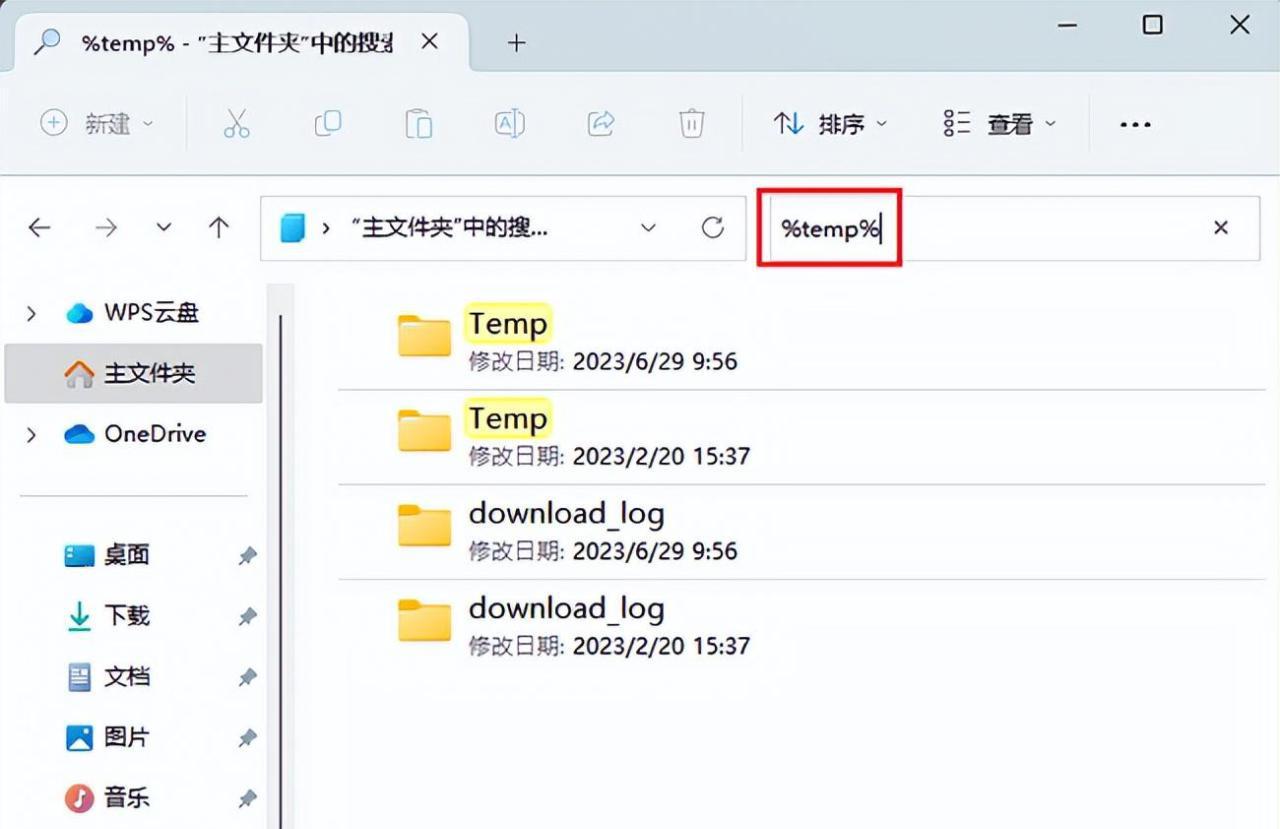Click the pin icon next to 文档
Viewport: 1280px width, 829px height.
pos(247,678)
